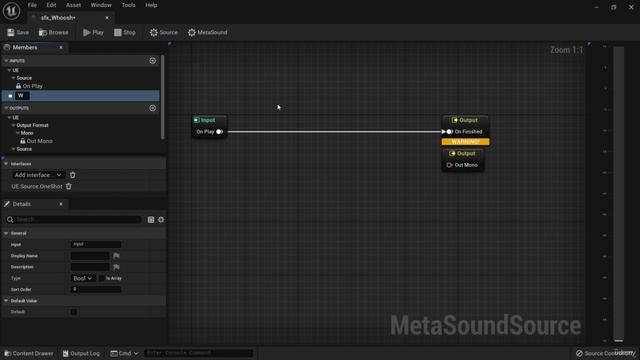Click the Unreal Engine logo icon

[x=11, y=11]
